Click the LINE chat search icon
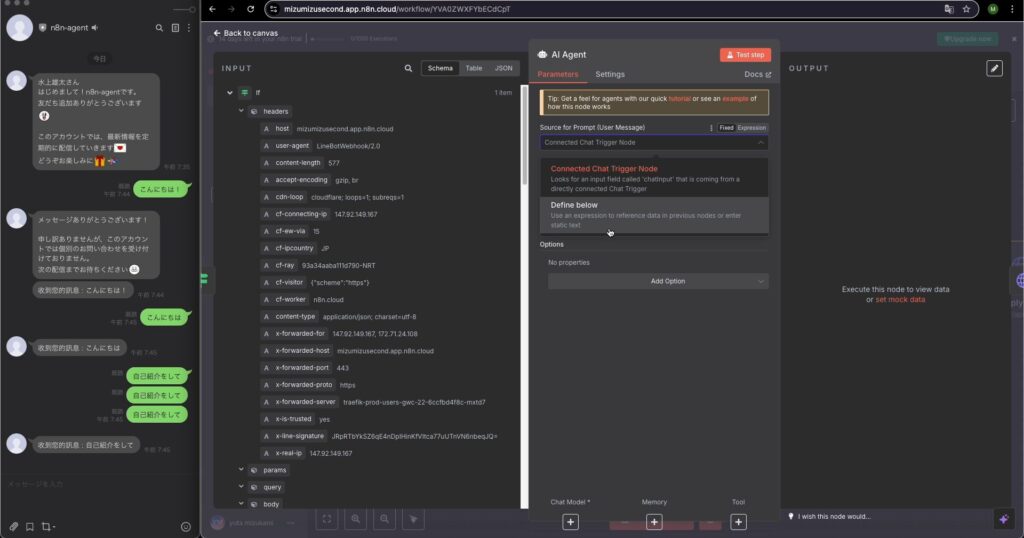This screenshot has width=1024, height=538. 159,28
